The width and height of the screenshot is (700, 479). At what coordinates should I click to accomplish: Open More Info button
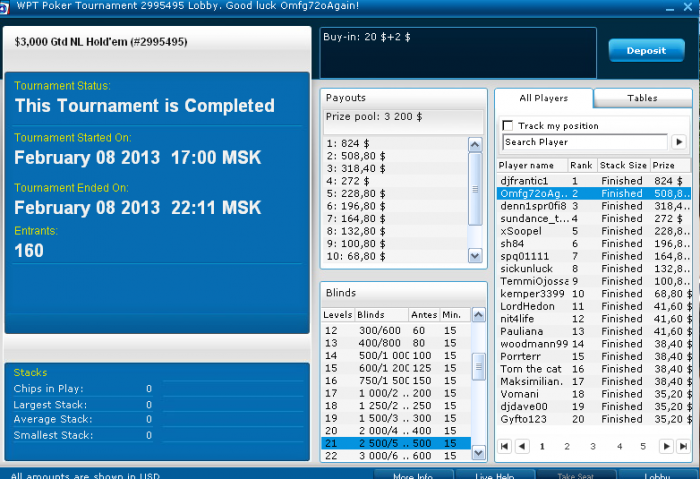click(x=413, y=475)
